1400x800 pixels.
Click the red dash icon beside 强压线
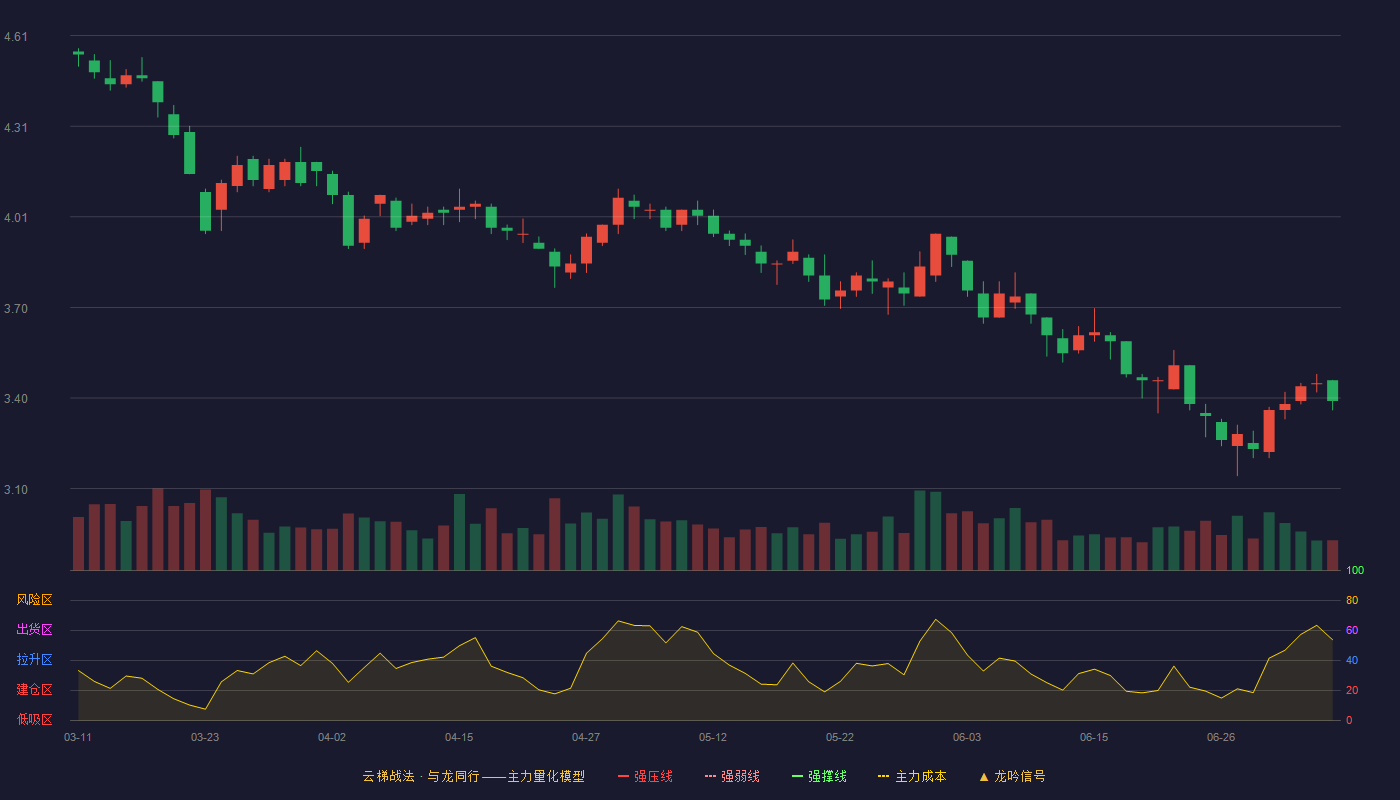623,776
